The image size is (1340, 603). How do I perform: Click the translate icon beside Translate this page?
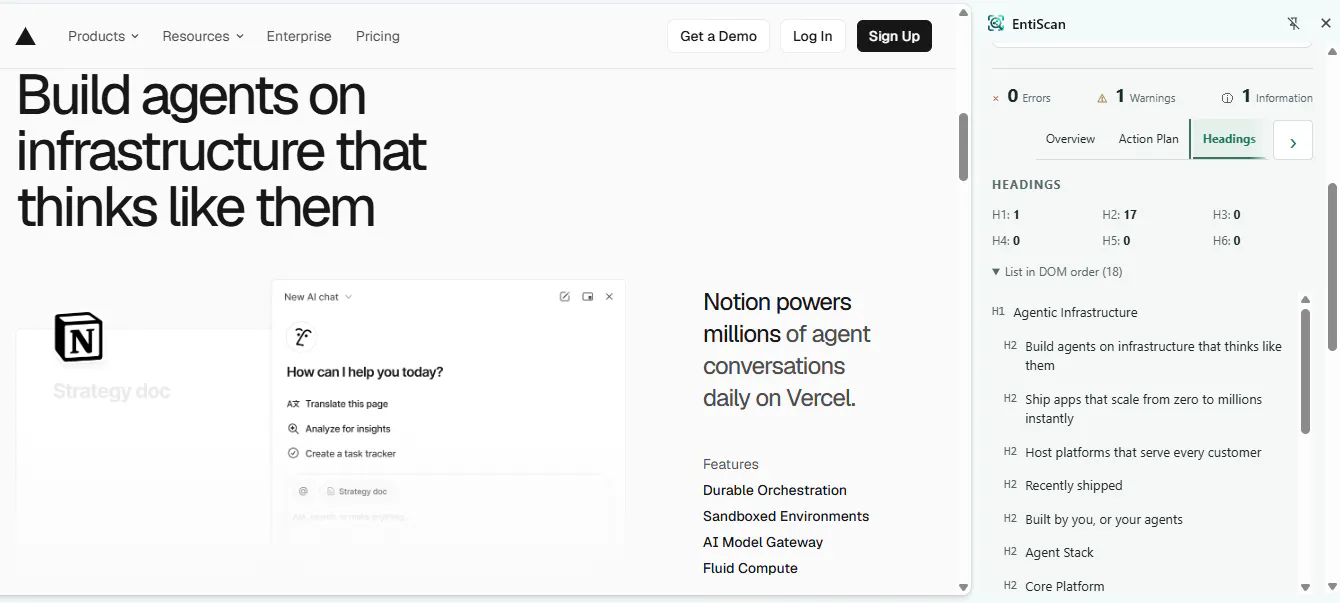293,404
